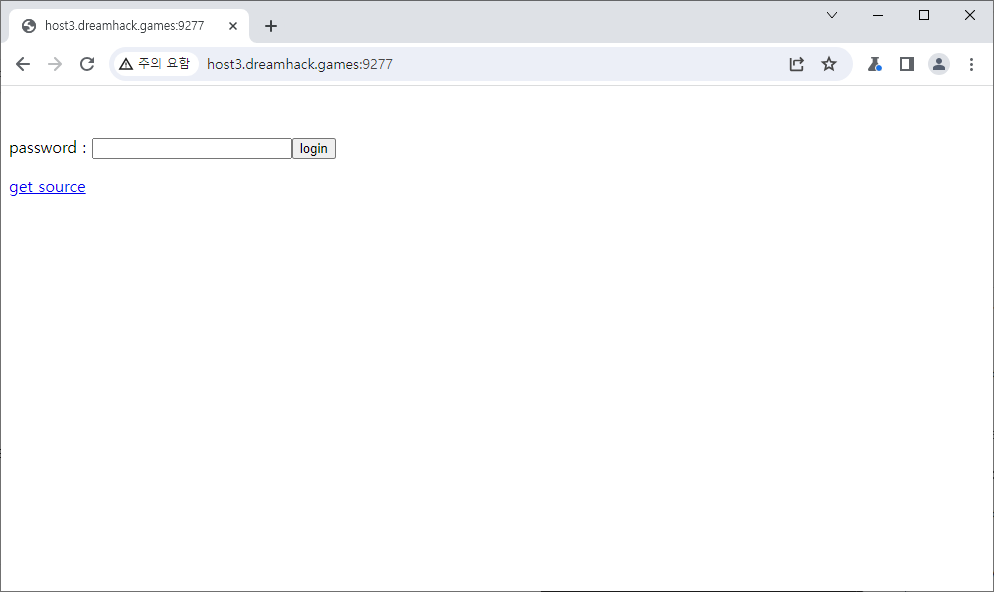Show site info via the 주의 요함 warning
The width and height of the screenshot is (994, 592).
154,64
